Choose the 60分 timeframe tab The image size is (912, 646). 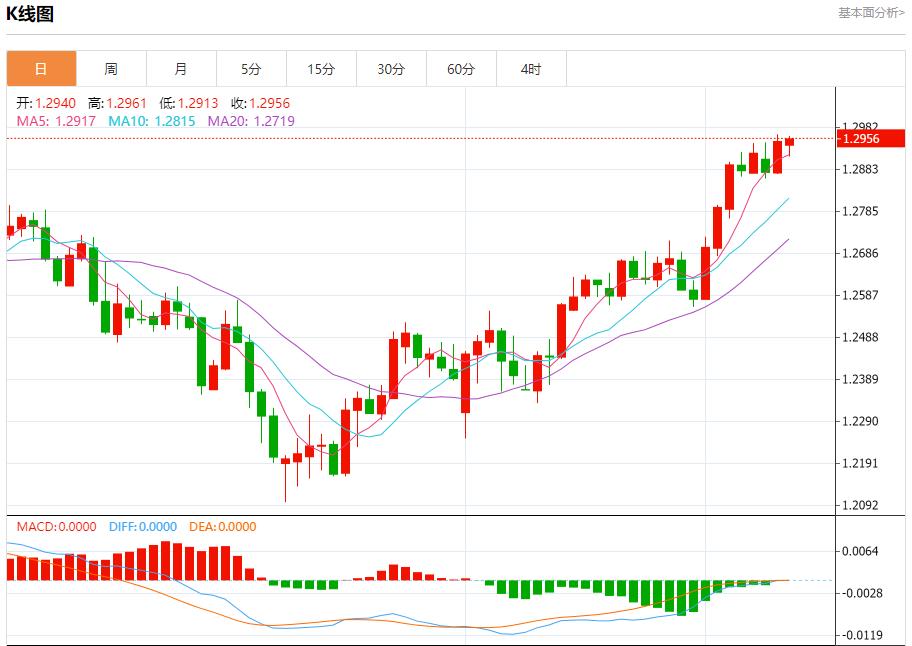pos(461,69)
